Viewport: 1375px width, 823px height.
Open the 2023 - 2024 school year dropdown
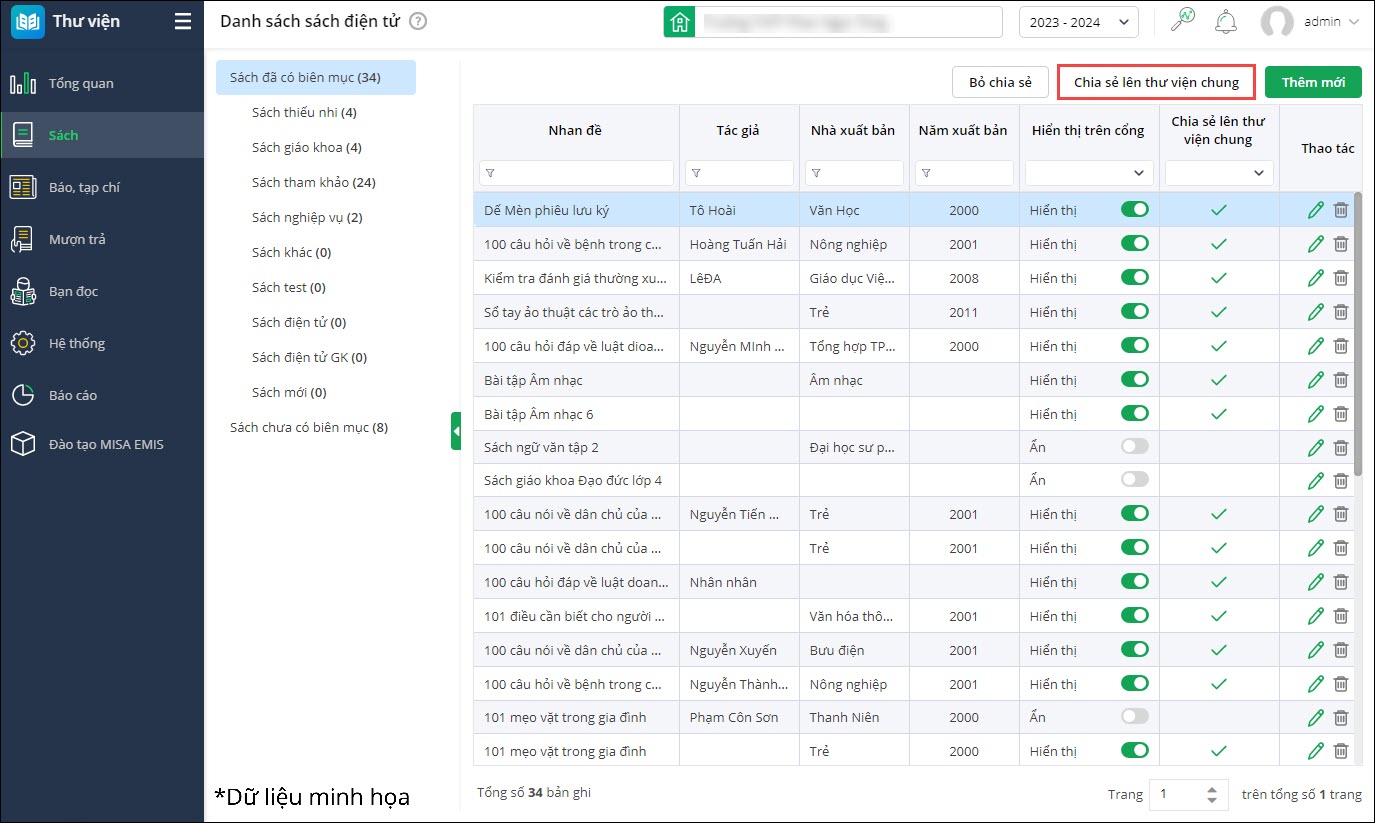click(x=1078, y=22)
